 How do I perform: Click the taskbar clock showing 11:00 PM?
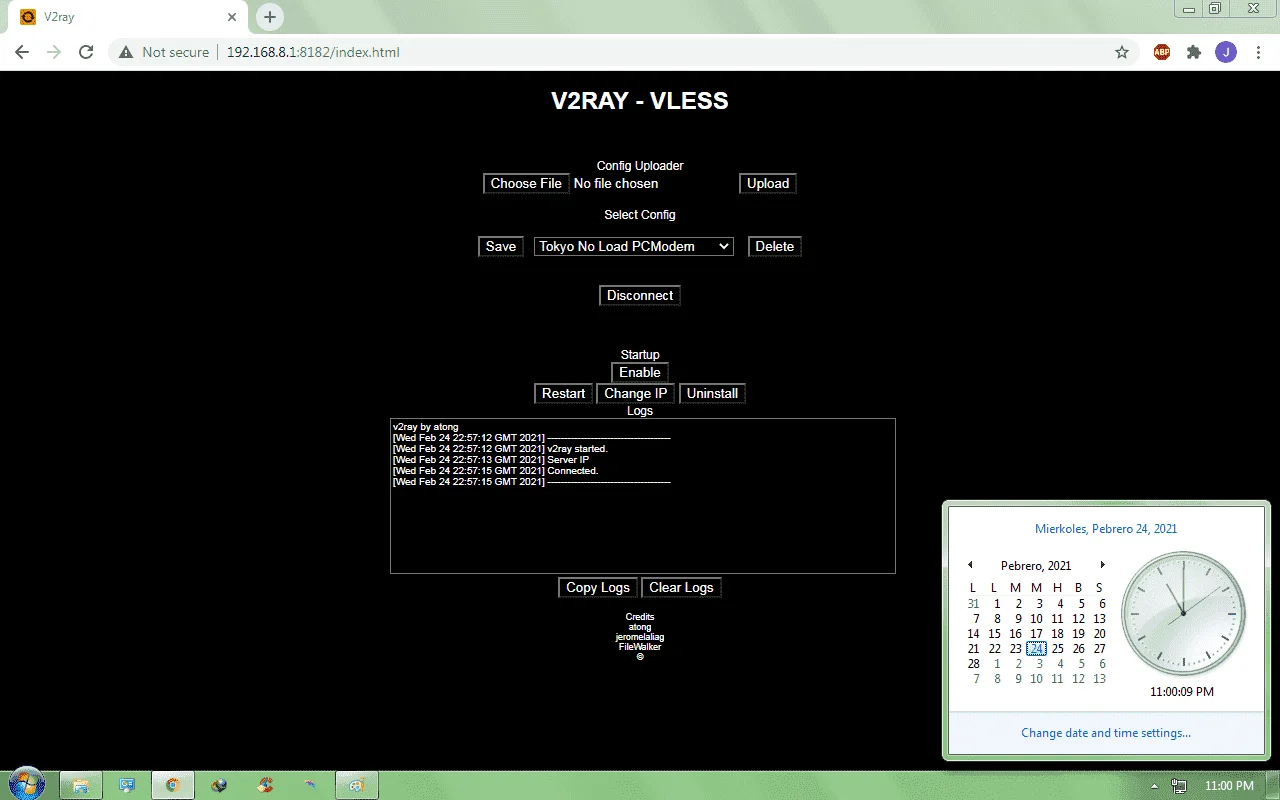1229,786
